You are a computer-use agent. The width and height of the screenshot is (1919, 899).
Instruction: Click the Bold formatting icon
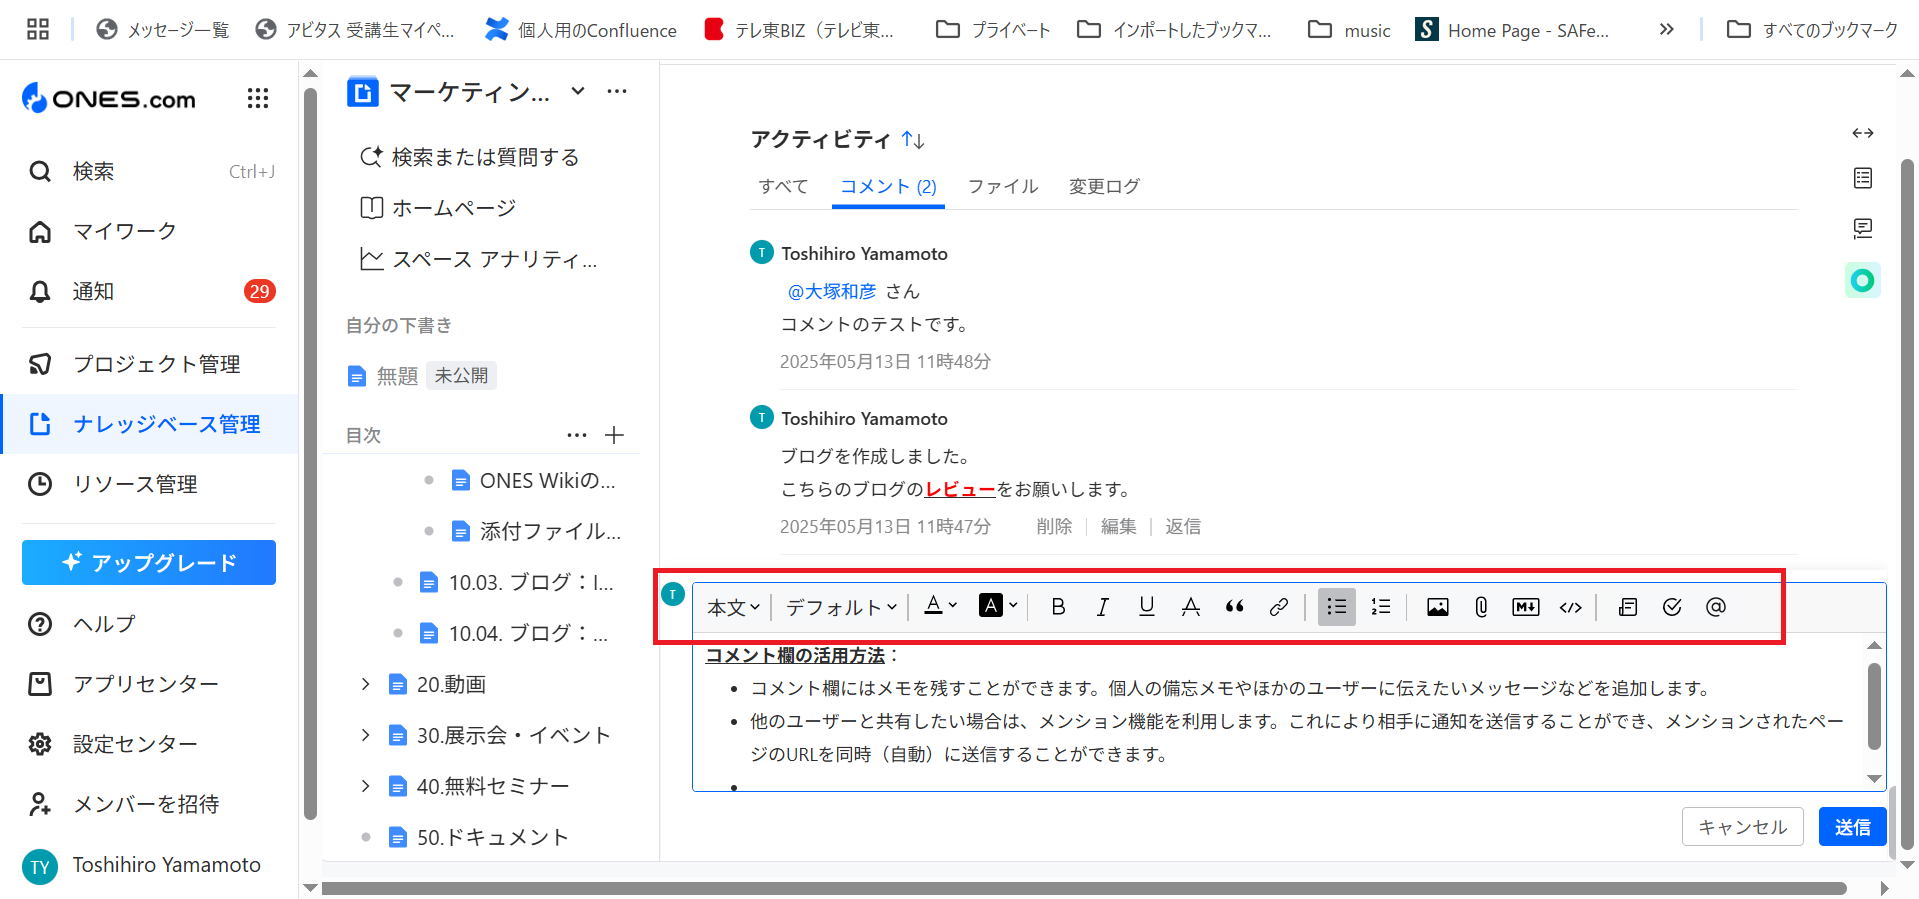pos(1058,607)
